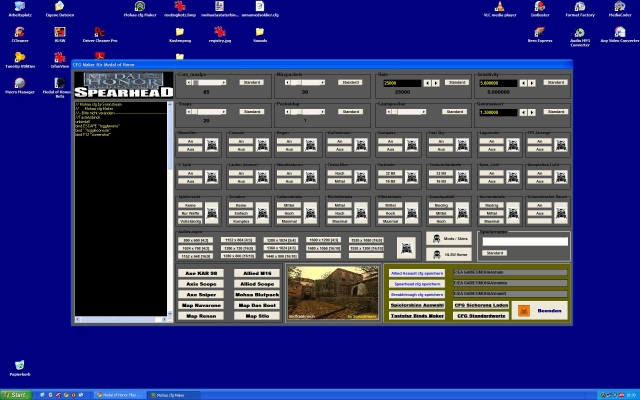Screen dimensions: 640x400
Task: Decrease Rate with the left arrow
Action: (x=427, y=83)
